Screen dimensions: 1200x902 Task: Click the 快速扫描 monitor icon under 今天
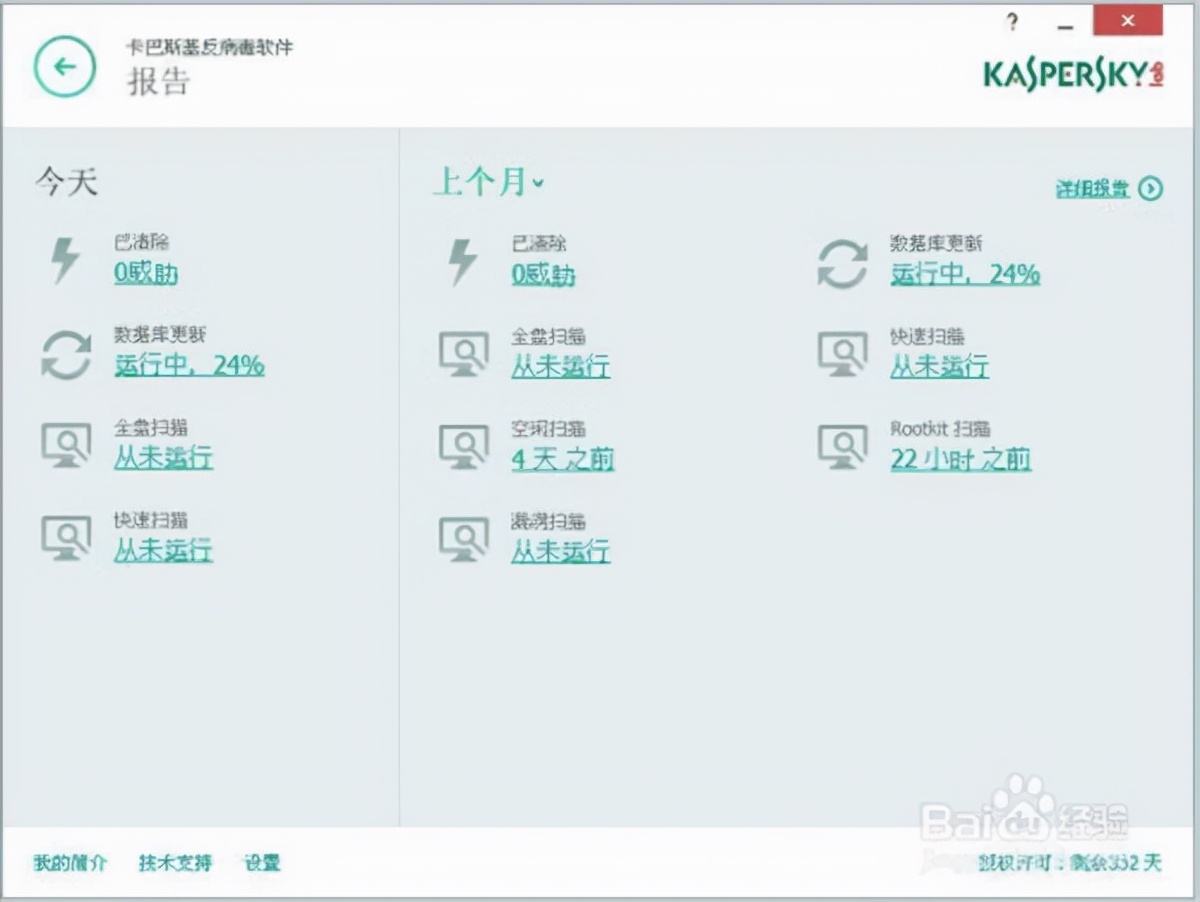[65, 537]
